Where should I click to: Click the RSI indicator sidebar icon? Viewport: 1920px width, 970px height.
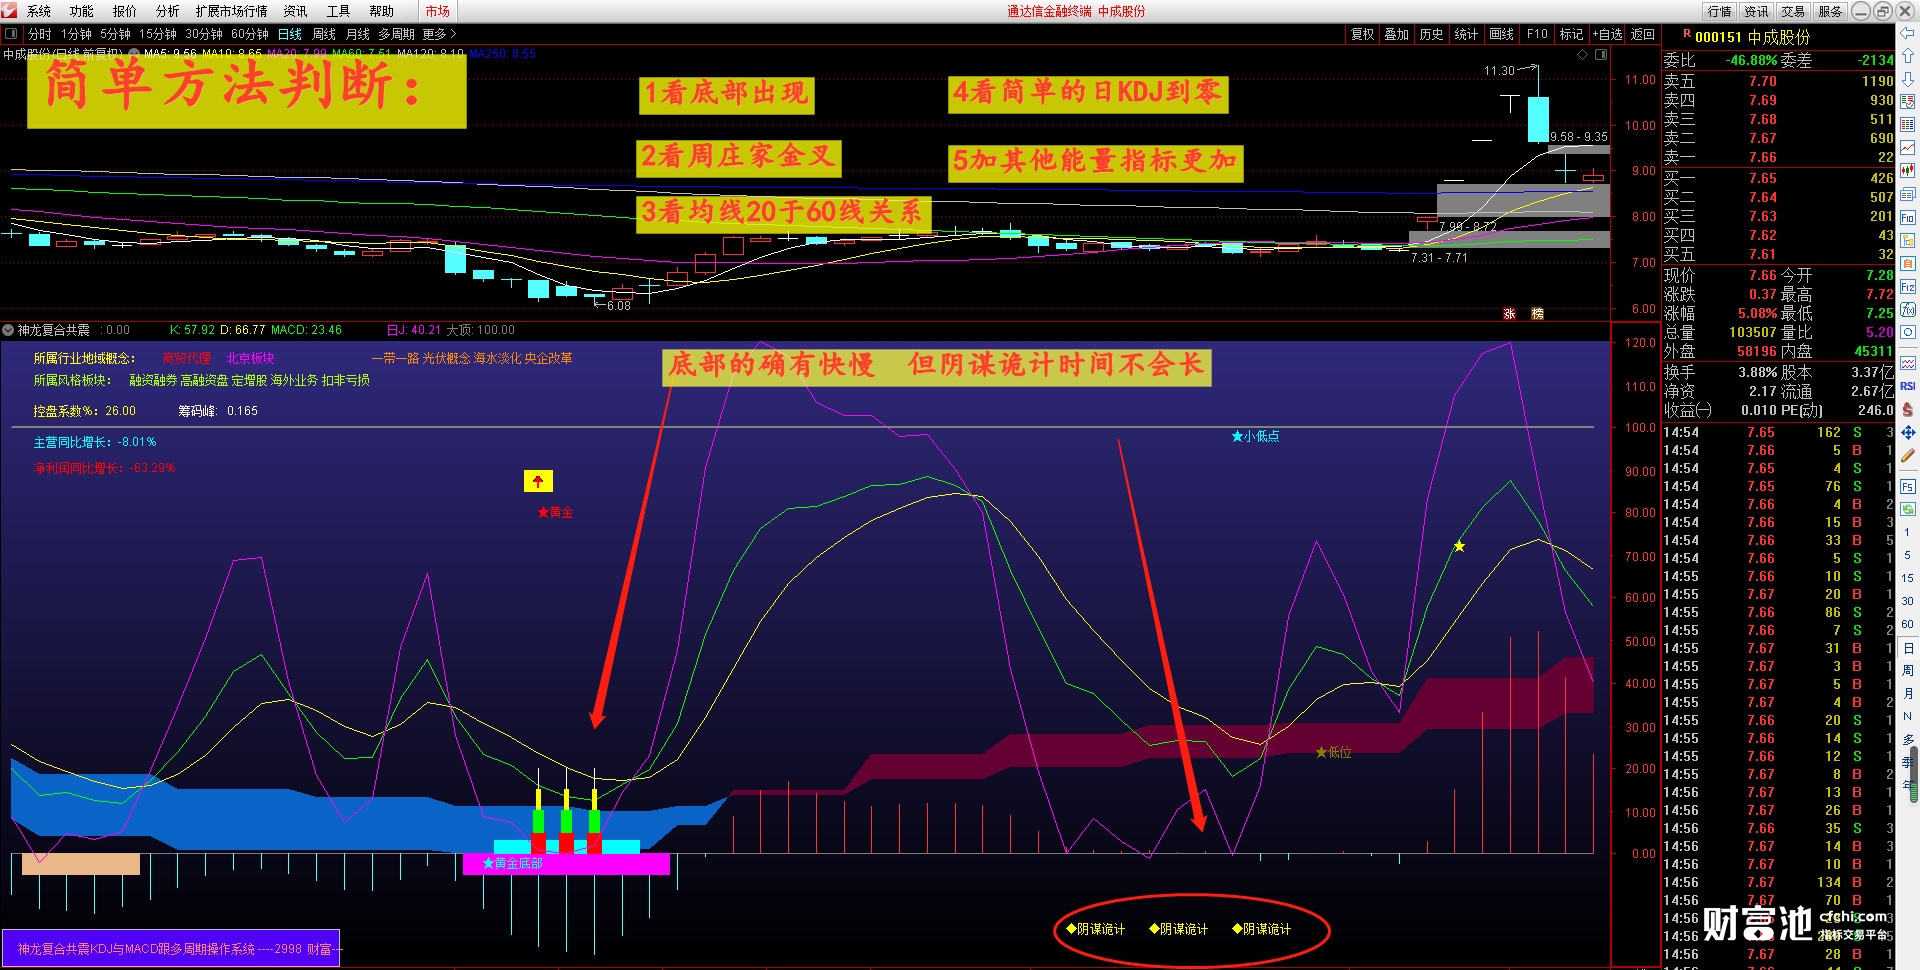coord(1908,386)
